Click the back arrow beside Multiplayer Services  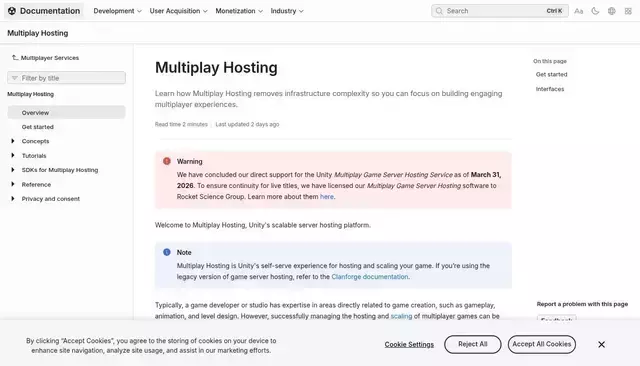[x=15, y=58]
